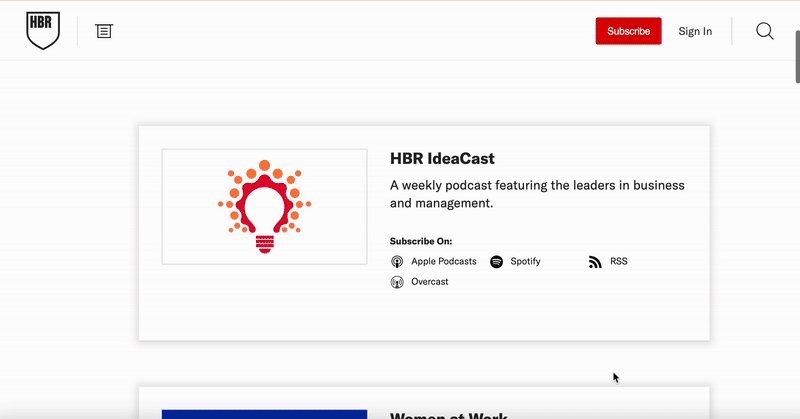Open the HBR IdeaCast title
The width and height of the screenshot is (800, 419).
point(442,159)
